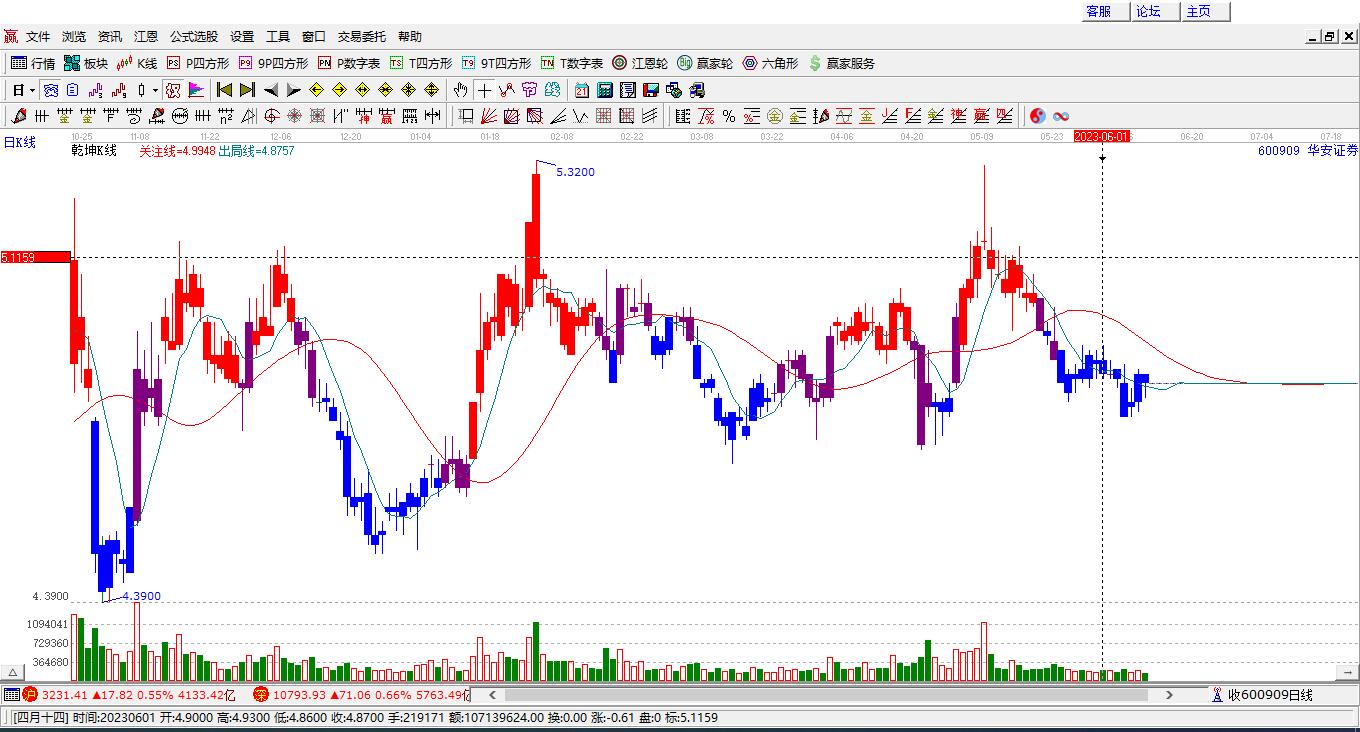Click the 收600909日线 status entry
The image size is (1360, 732).
(x=1262, y=695)
